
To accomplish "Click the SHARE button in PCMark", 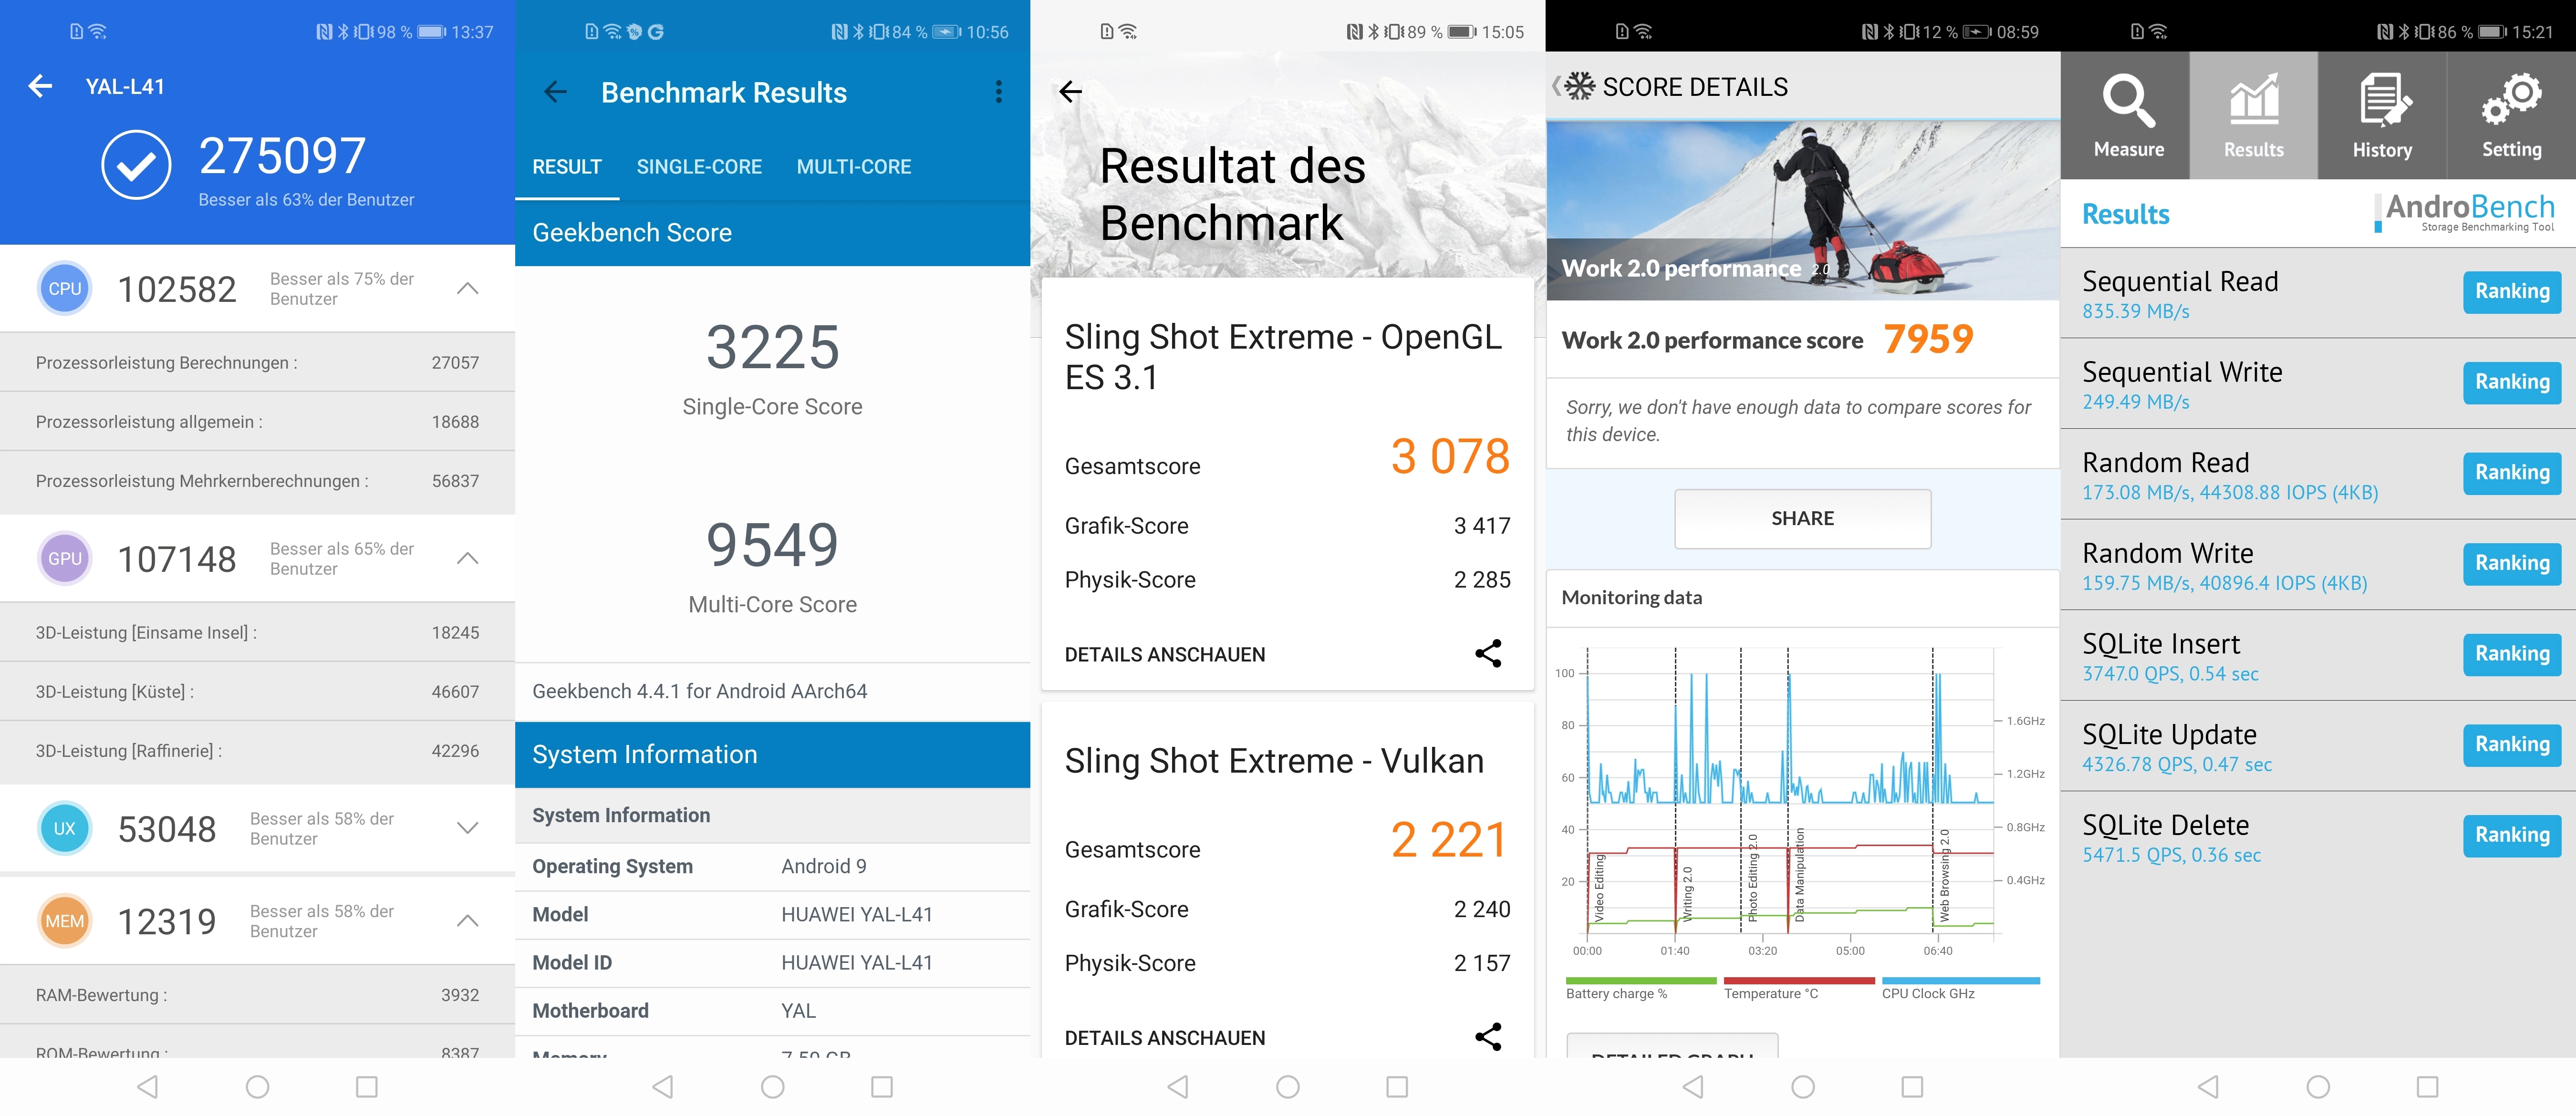I will [1803, 518].
